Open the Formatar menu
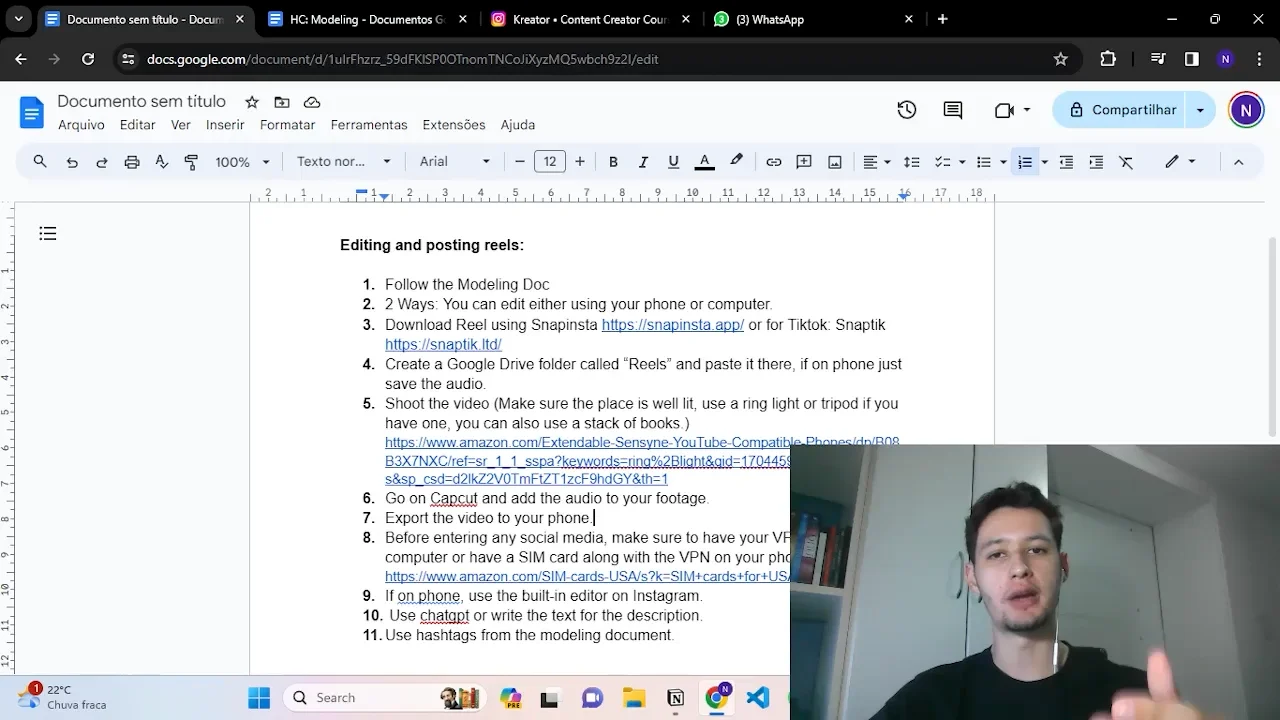The image size is (1280, 720). (287, 125)
